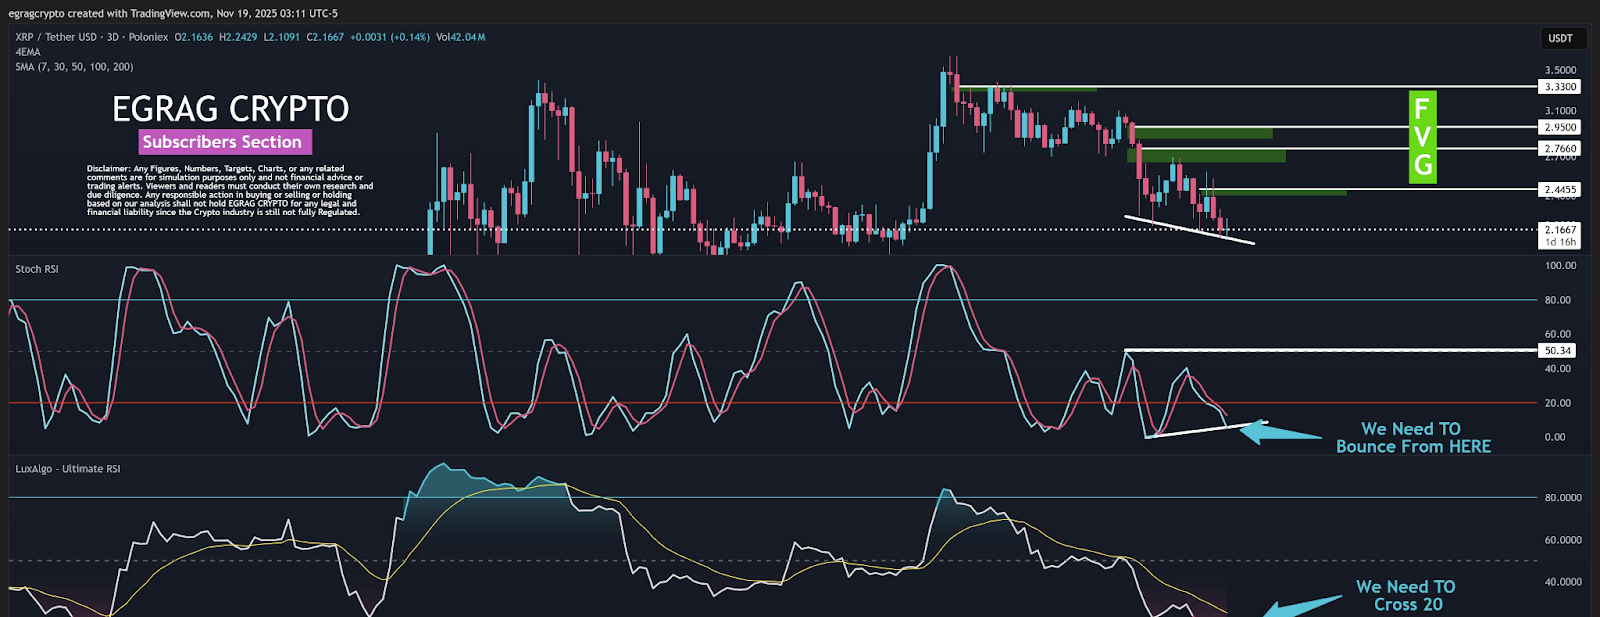The height and width of the screenshot is (617, 1600).
Task: Click the EGRAG CRYPTO title text
Action: coord(231,109)
